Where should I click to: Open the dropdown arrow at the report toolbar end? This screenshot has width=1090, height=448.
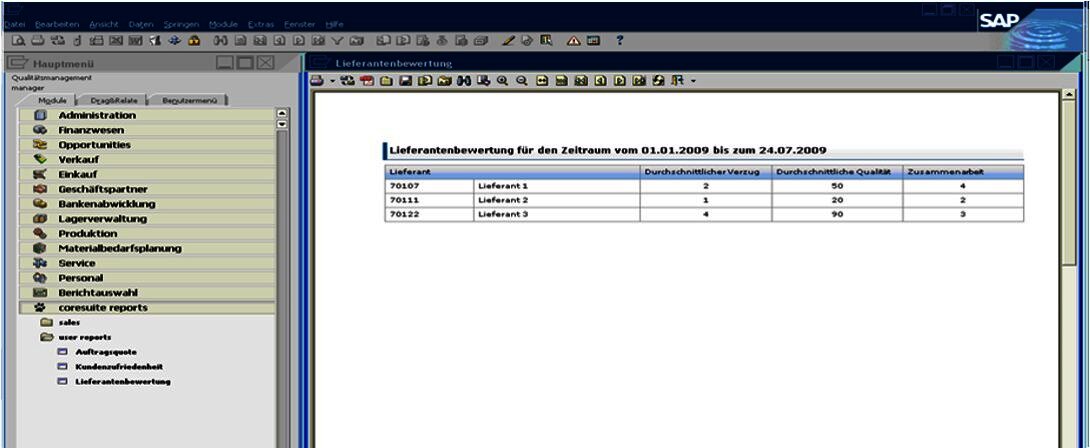coord(693,81)
